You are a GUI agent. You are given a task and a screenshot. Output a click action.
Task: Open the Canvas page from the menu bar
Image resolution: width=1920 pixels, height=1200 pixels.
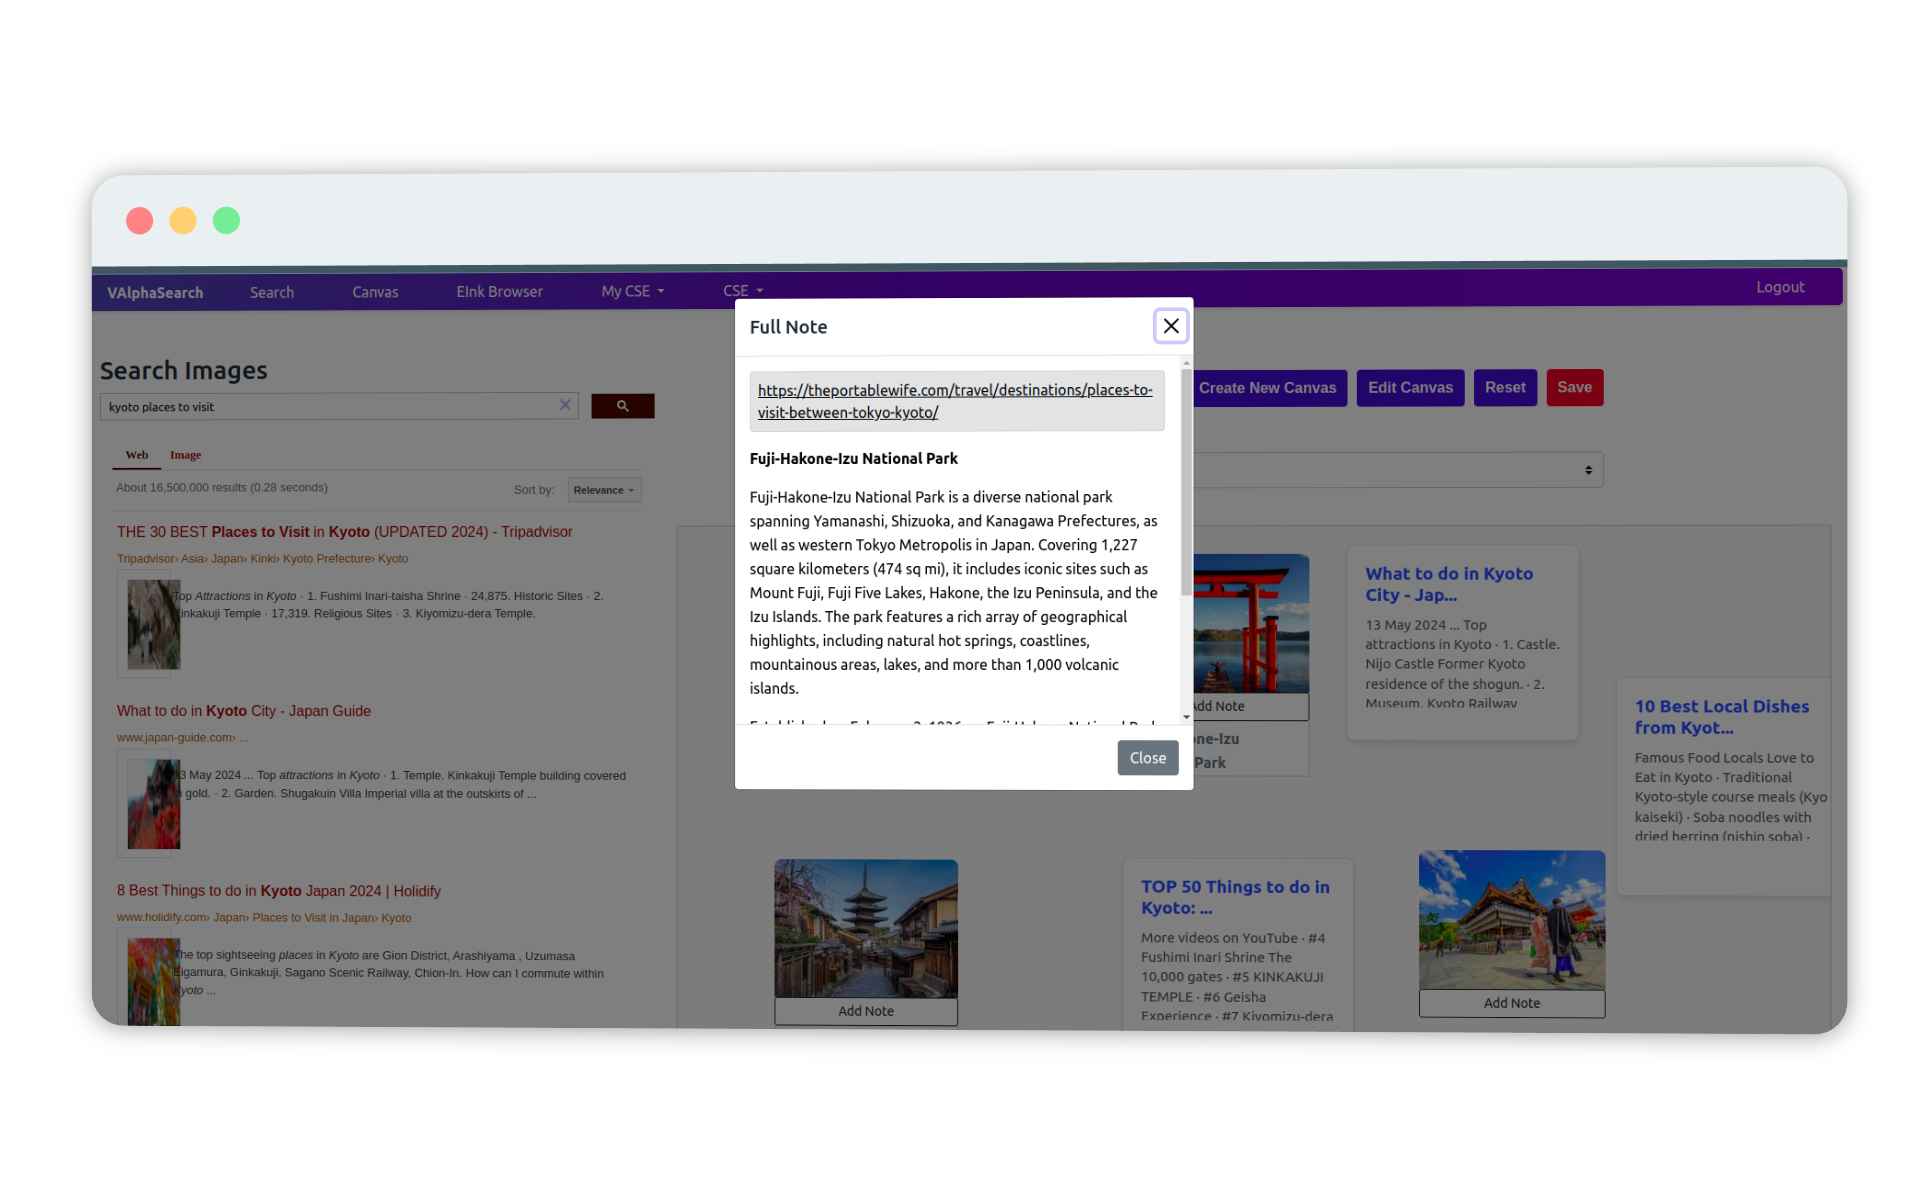[374, 291]
